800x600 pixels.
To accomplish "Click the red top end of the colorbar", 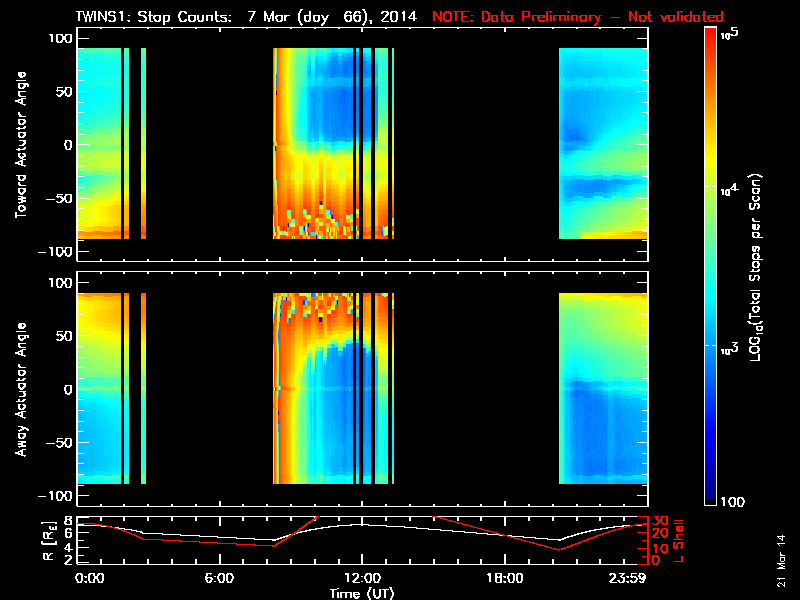I will click(711, 40).
